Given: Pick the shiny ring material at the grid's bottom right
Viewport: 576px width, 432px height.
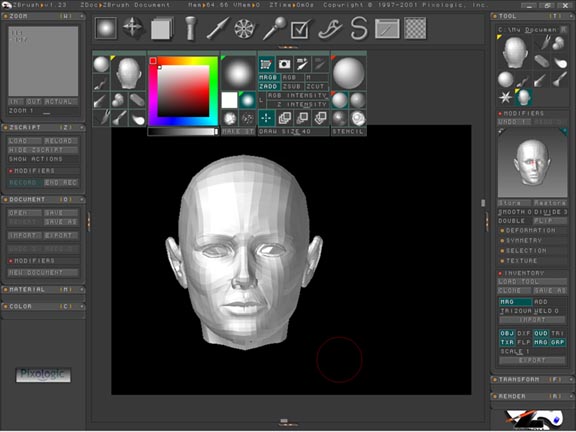Looking at the screenshot, I should click(x=358, y=118).
